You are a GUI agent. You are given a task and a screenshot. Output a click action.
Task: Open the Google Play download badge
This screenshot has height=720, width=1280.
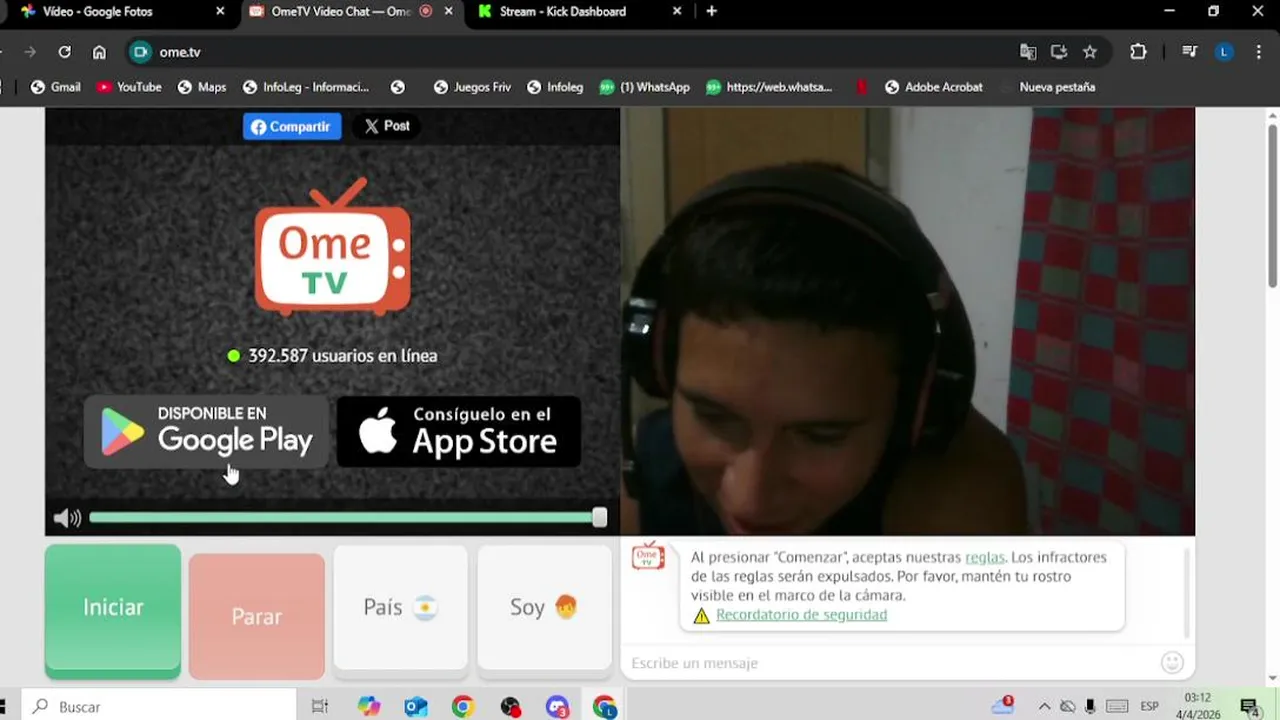(206, 431)
